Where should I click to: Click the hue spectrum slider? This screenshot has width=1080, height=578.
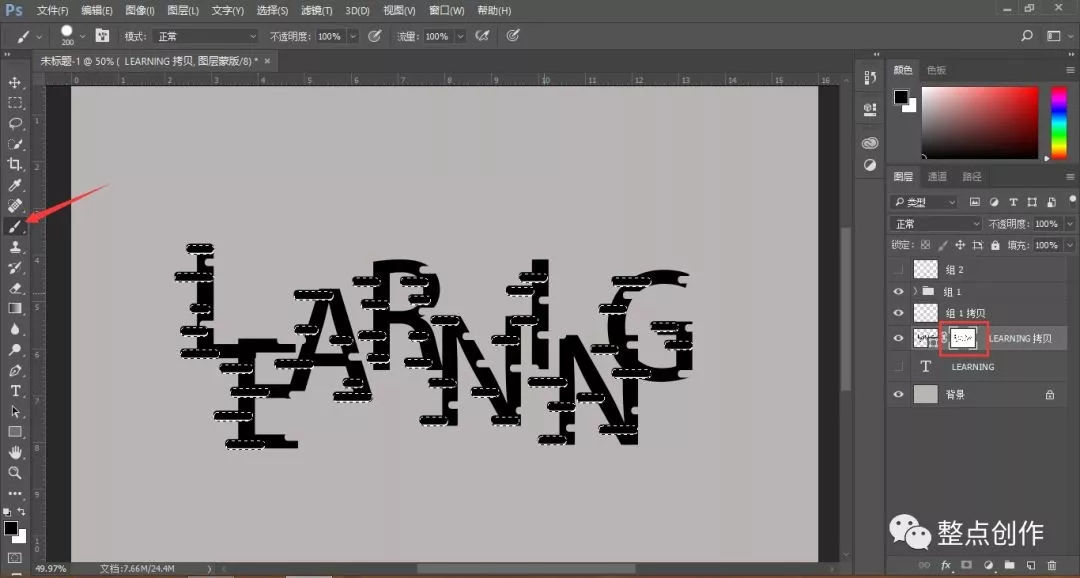(1059, 123)
